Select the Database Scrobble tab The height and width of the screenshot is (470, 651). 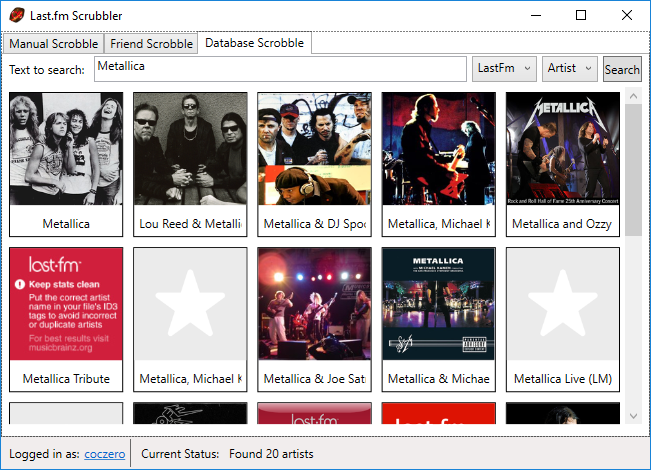click(x=255, y=43)
